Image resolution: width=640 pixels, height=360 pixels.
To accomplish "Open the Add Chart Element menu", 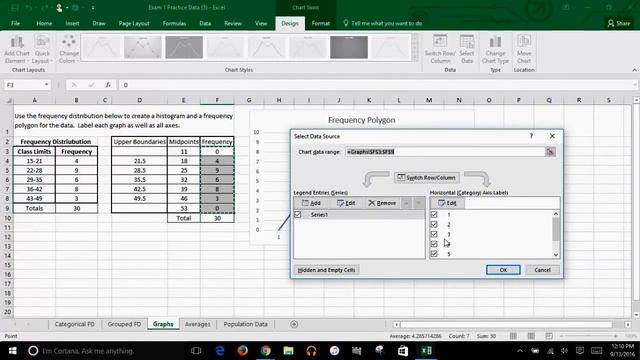I will [x=17, y=49].
